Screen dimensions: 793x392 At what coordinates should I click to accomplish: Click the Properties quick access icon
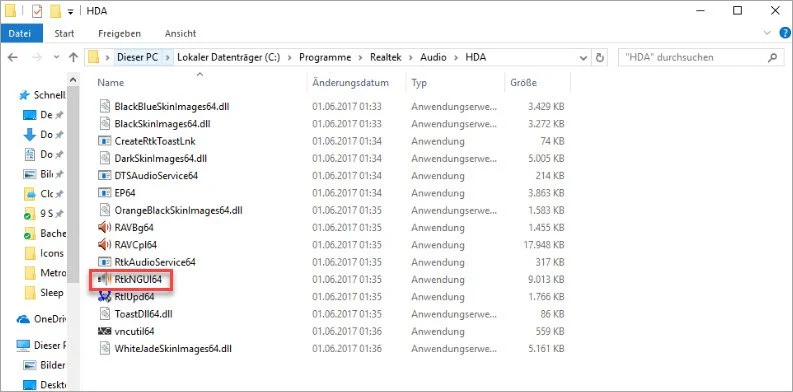[x=37, y=11]
